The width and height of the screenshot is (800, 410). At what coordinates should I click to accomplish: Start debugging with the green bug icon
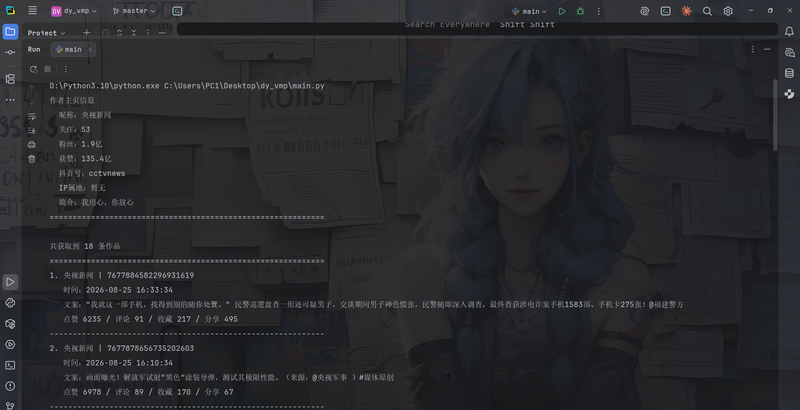click(x=580, y=11)
